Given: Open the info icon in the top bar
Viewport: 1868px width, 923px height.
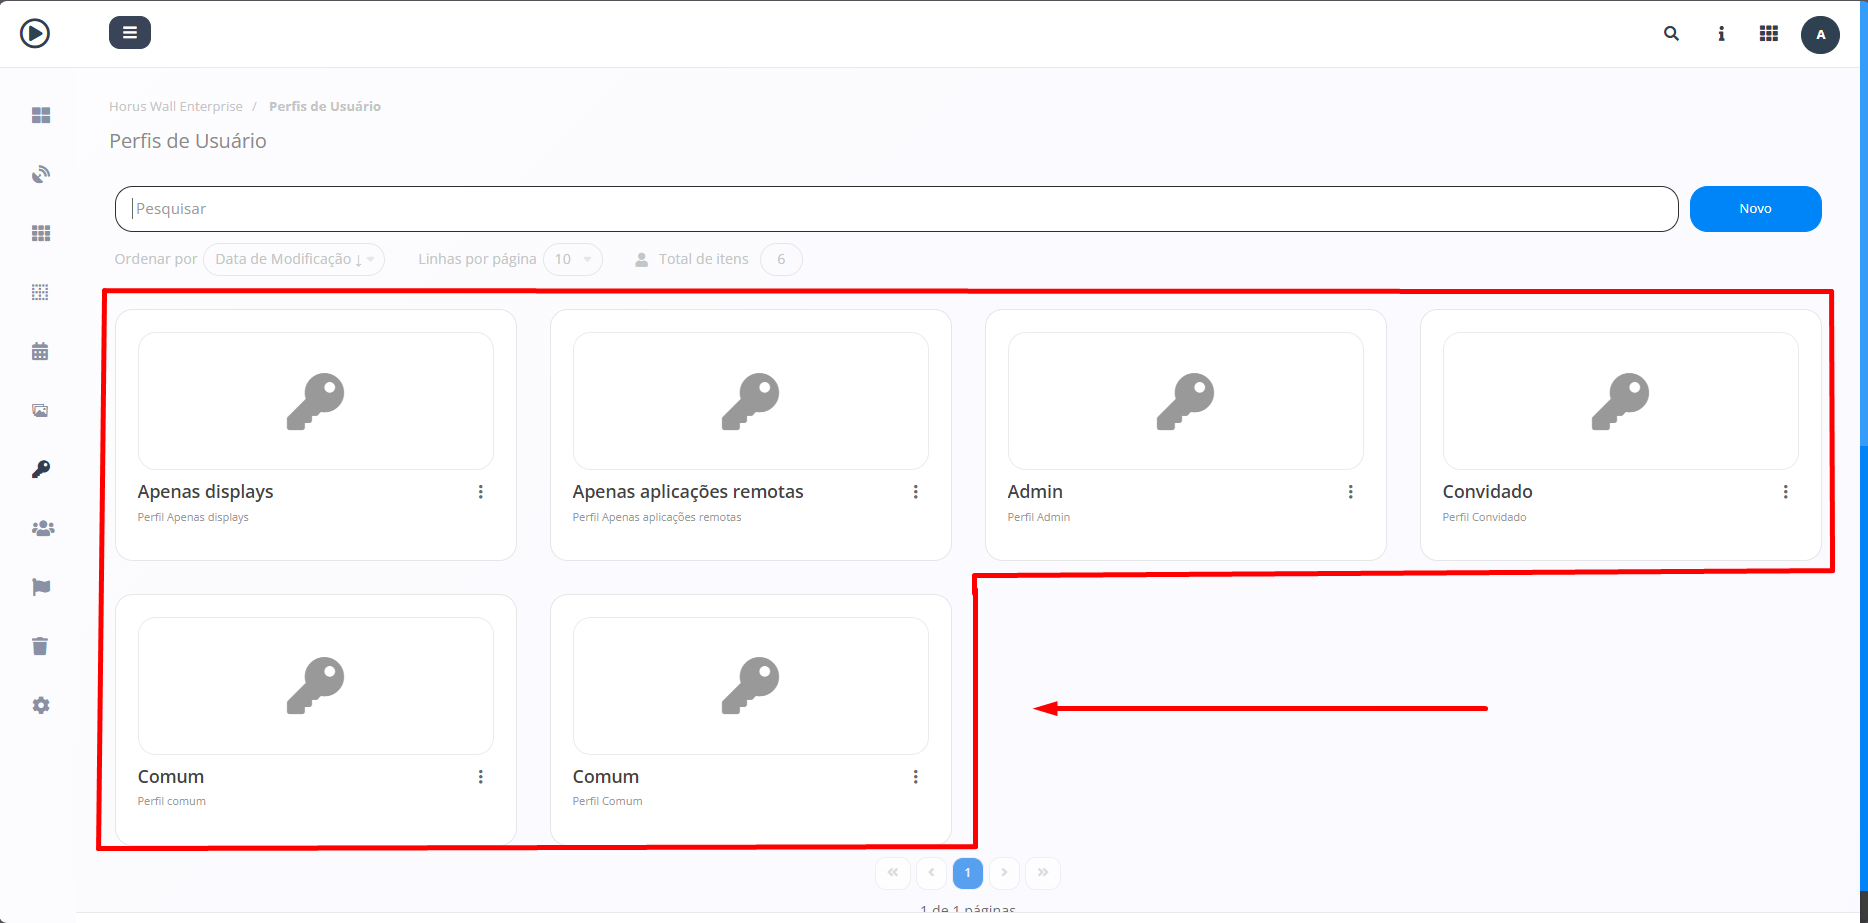Looking at the screenshot, I should click(x=1721, y=33).
